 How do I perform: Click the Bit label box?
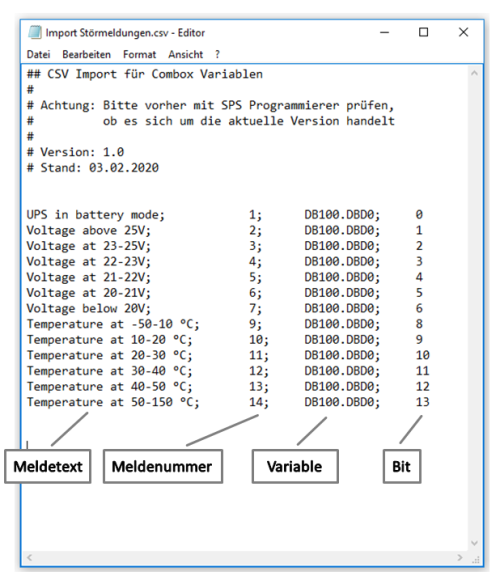pos(402,466)
